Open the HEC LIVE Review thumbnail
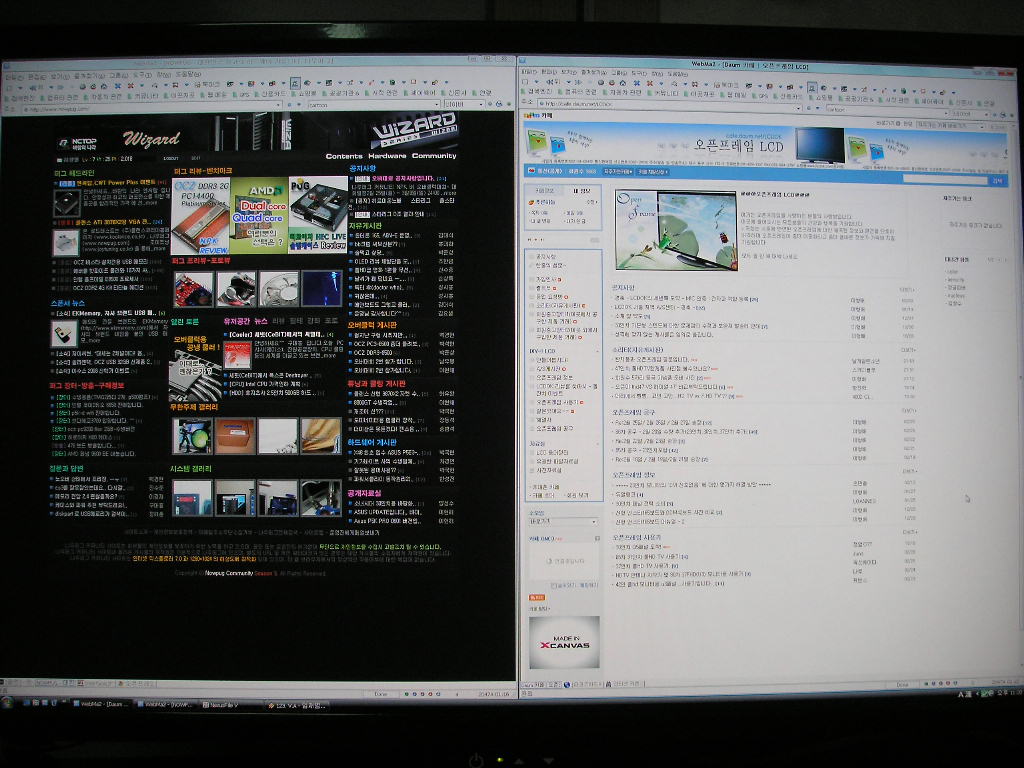This screenshot has width=1024, height=768. (x=318, y=214)
